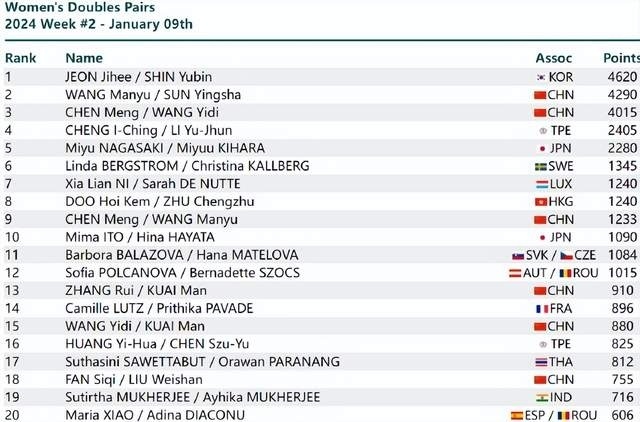The height and width of the screenshot is (422, 640).
Task: Select the Assoc column header
Action: pyautogui.click(x=553, y=58)
